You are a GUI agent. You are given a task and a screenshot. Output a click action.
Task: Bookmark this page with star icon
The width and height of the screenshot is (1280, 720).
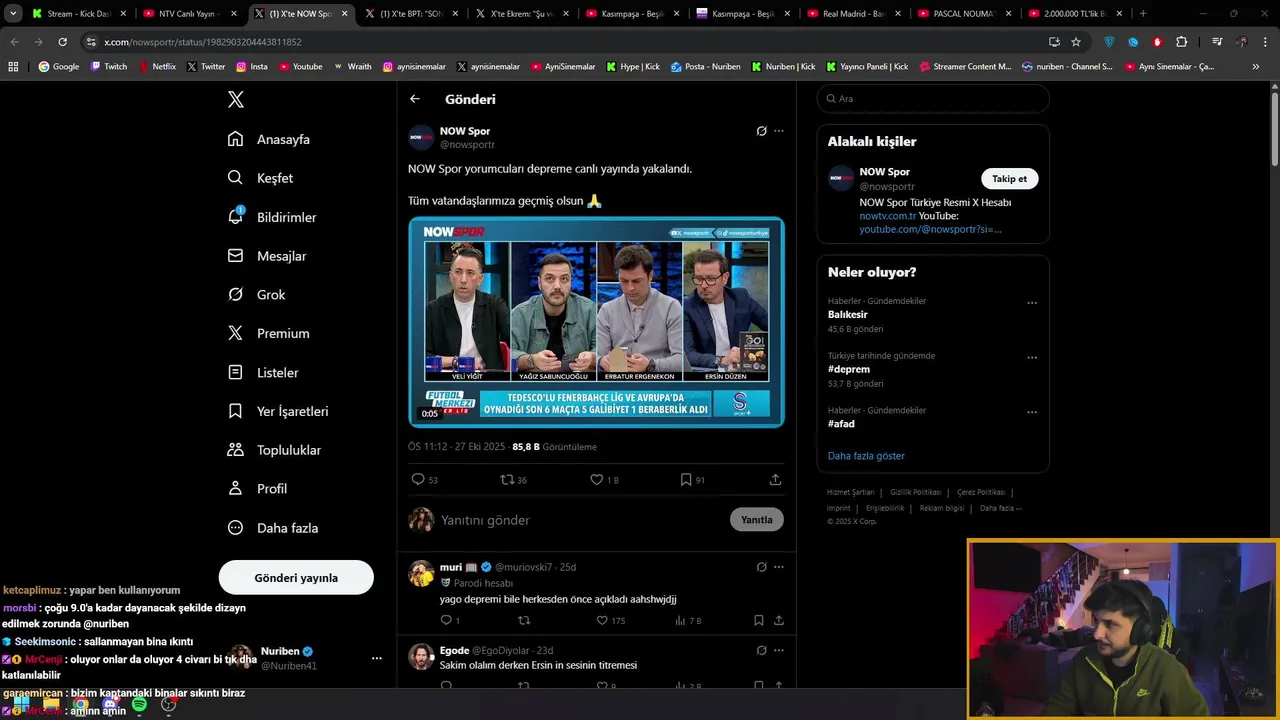coord(1076,42)
